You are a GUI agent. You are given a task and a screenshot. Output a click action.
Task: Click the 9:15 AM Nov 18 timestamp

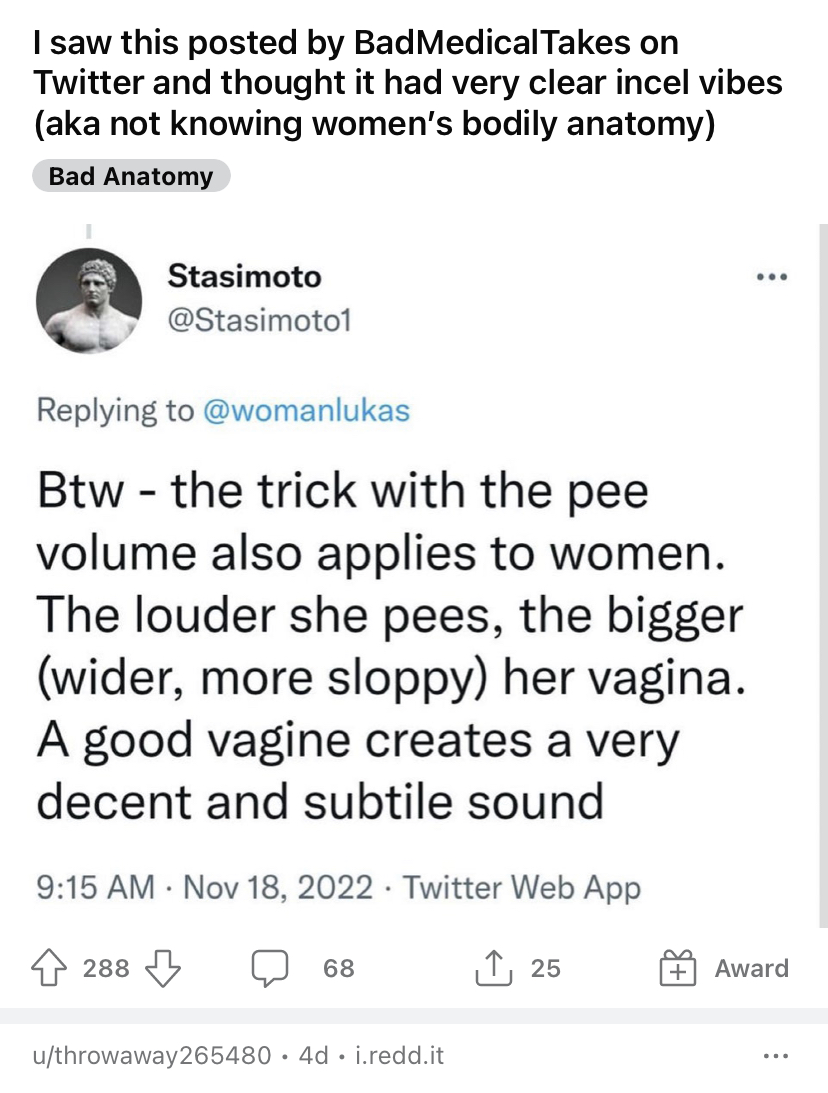204,887
